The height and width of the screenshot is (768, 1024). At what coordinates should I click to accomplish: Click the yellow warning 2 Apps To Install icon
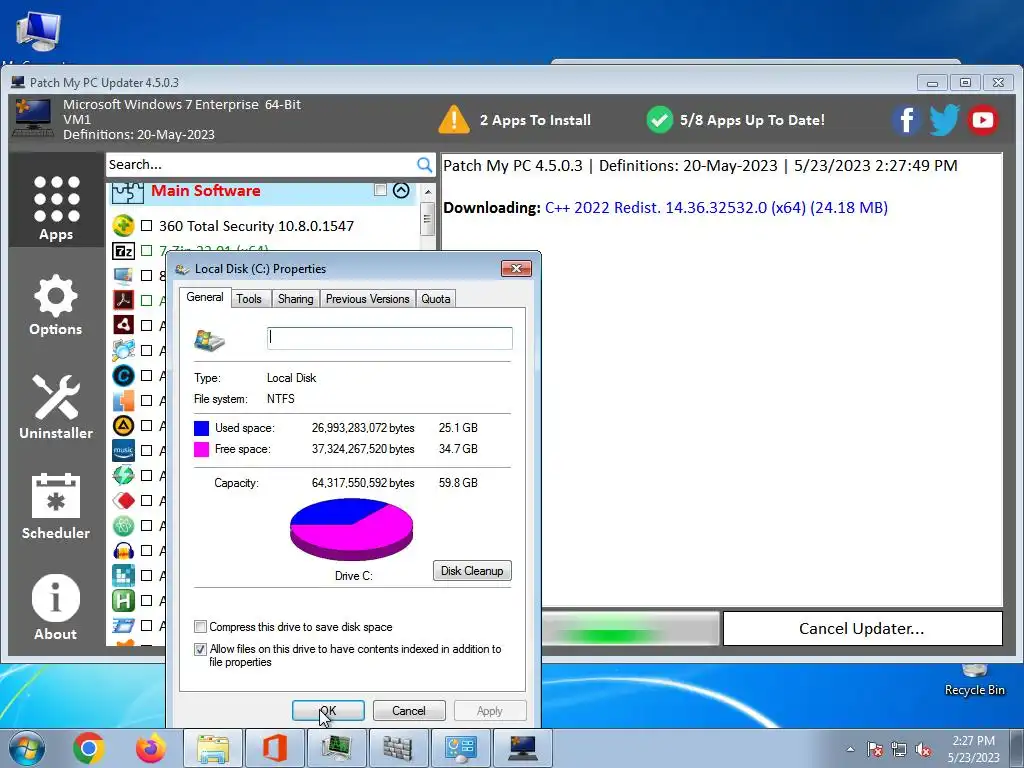[454, 120]
